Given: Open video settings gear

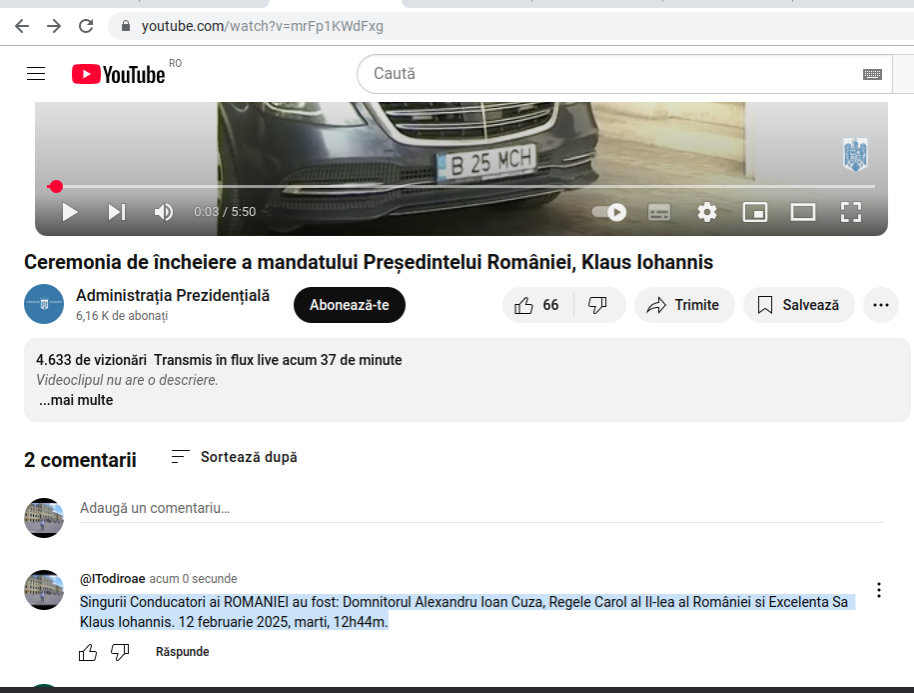Looking at the screenshot, I should tap(707, 212).
